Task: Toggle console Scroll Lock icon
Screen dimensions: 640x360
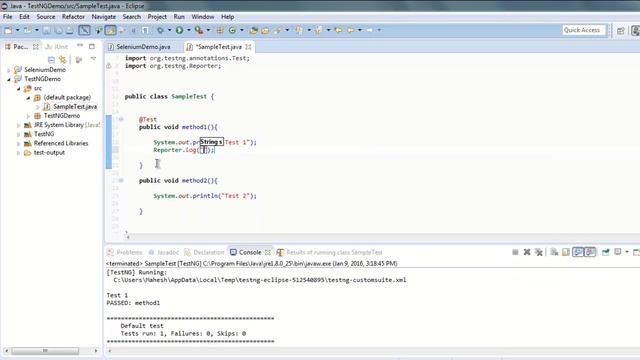Action: coord(566,252)
